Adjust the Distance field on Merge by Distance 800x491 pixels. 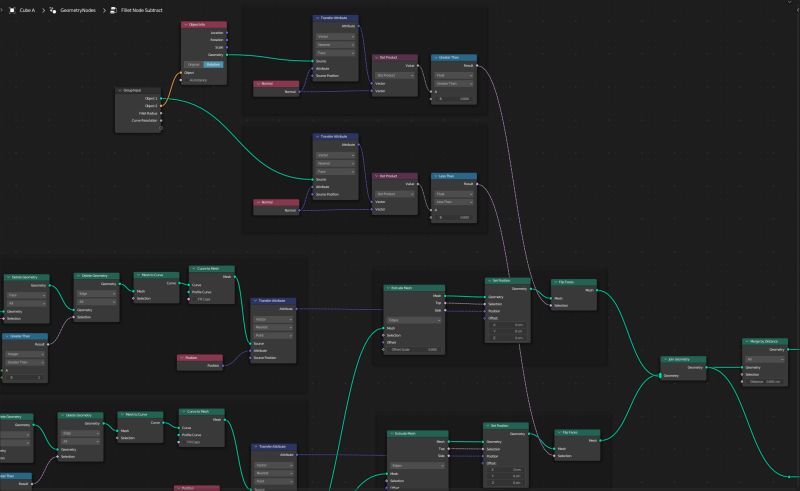point(764,382)
